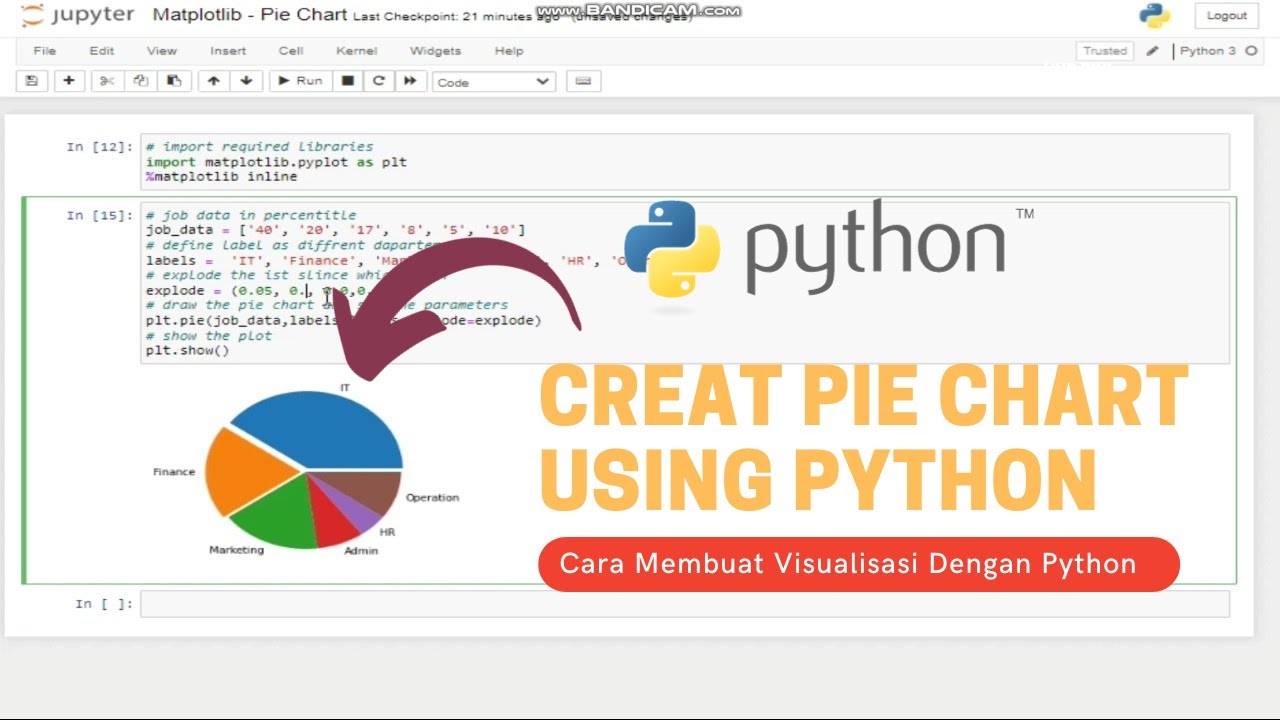Click the 'Finance' pie chart label
This screenshot has height=720, width=1280.
(x=174, y=471)
